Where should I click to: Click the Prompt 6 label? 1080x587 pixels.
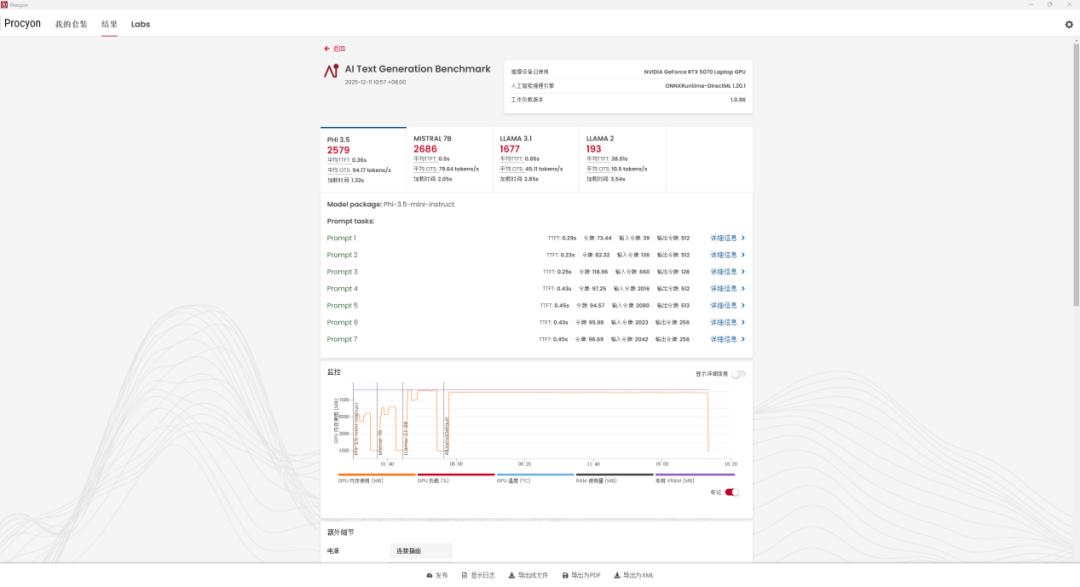coord(342,322)
